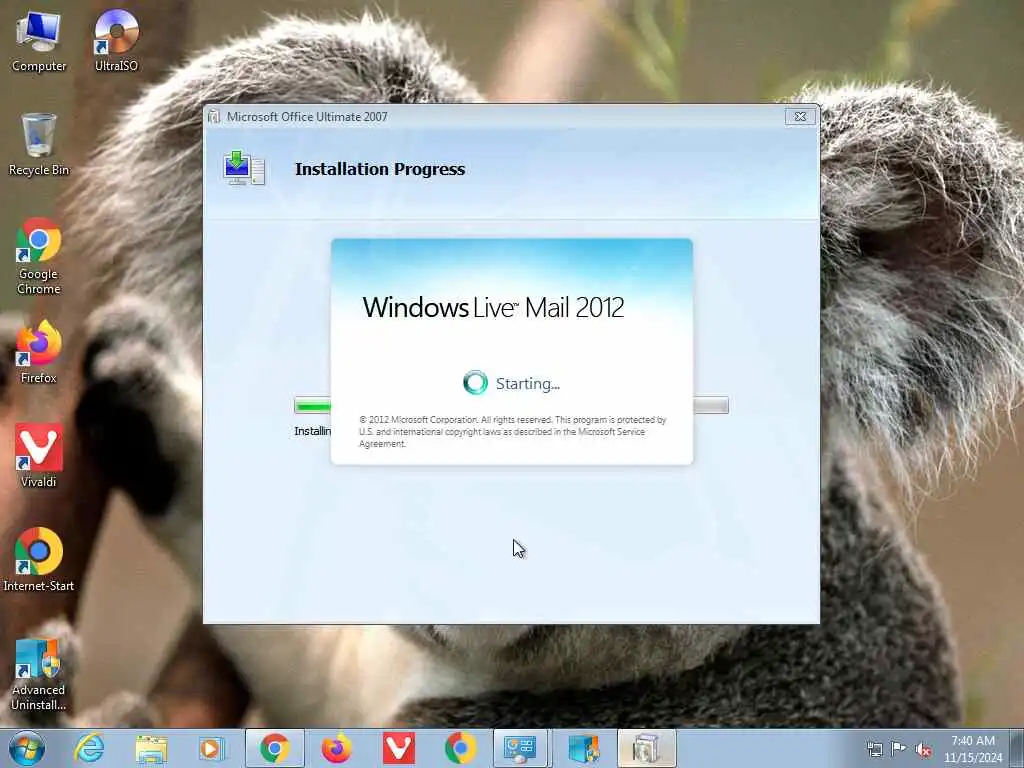Screen dimensions: 1024x768
Task: Open Internet Explorer from the taskbar
Action: tap(89, 748)
